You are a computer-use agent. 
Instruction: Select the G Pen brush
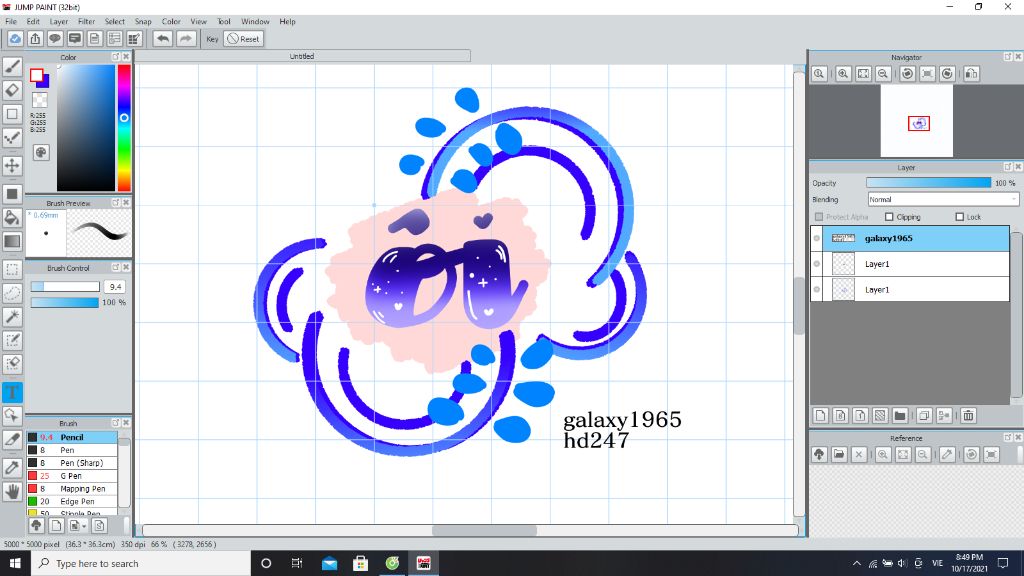tap(72, 476)
